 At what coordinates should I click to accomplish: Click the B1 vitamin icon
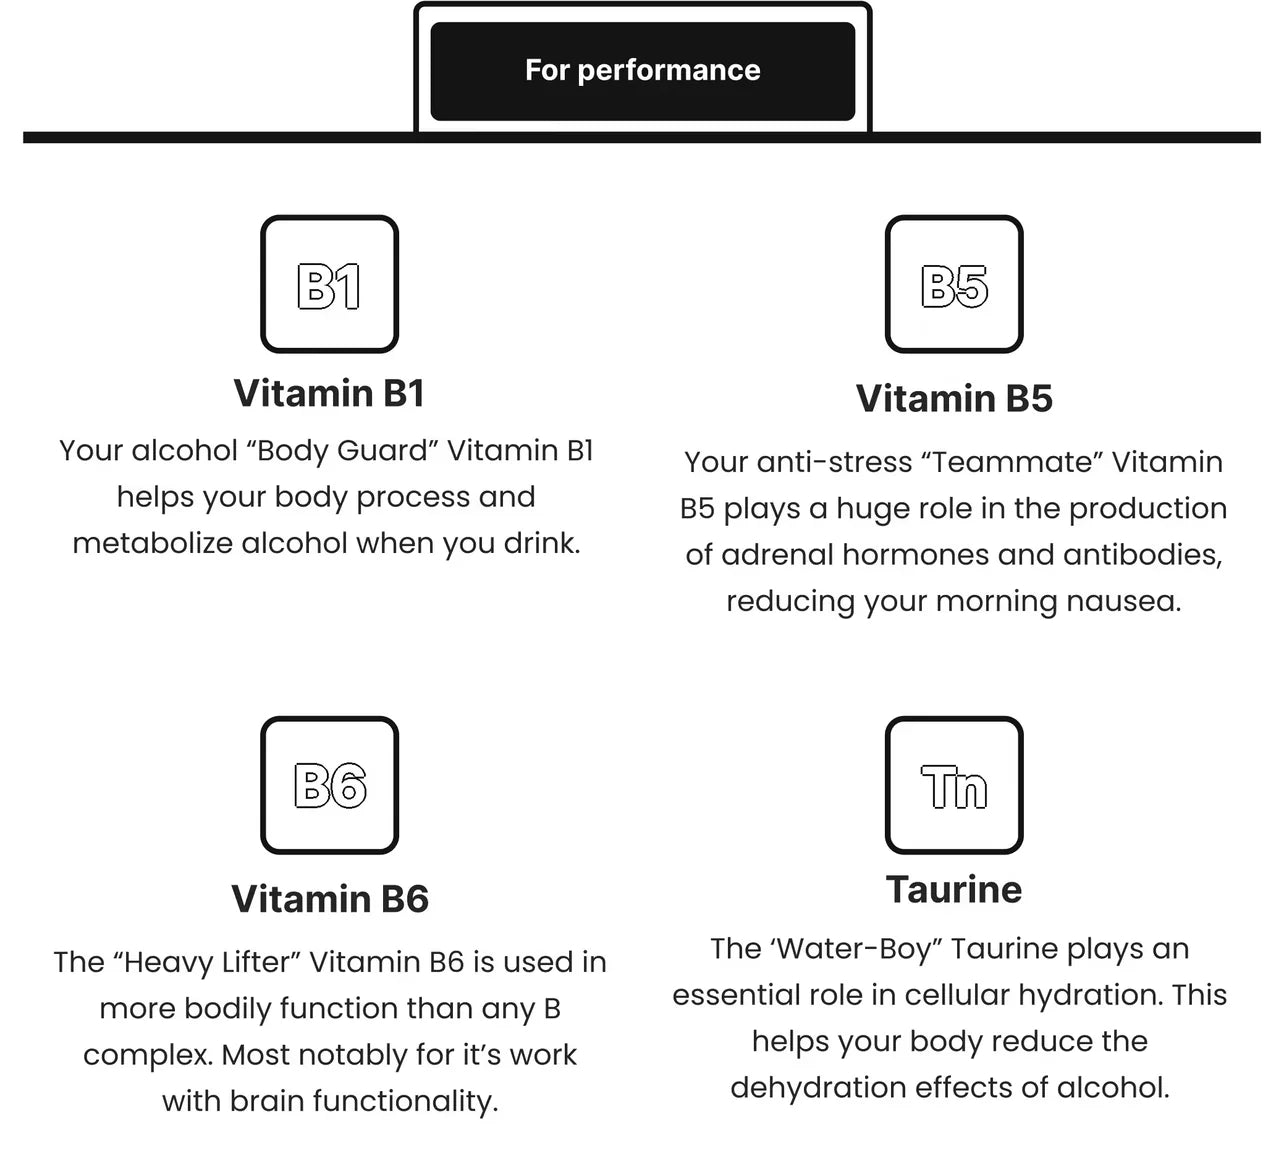click(x=329, y=285)
